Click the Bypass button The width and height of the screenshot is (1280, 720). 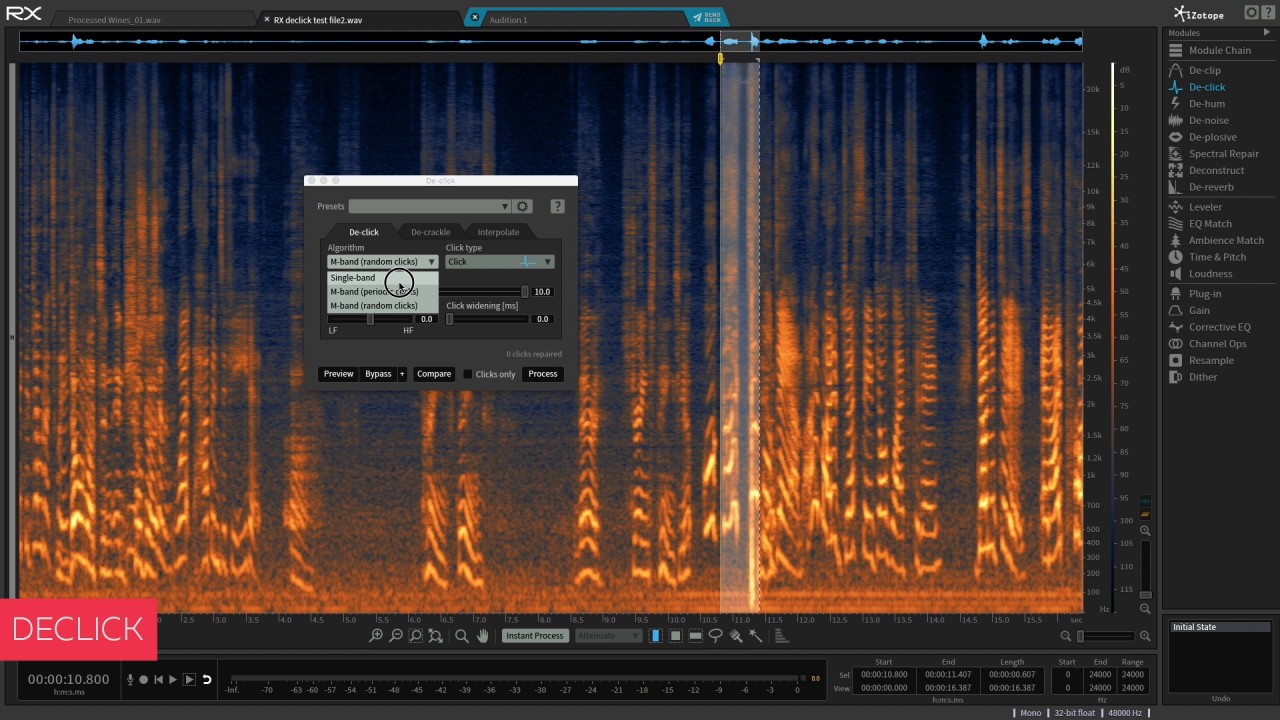point(378,374)
